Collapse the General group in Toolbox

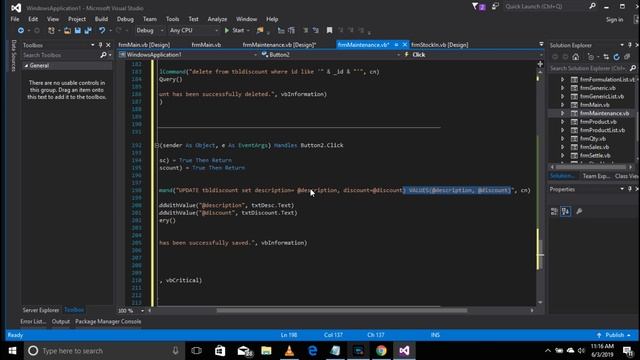coord(26,66)
